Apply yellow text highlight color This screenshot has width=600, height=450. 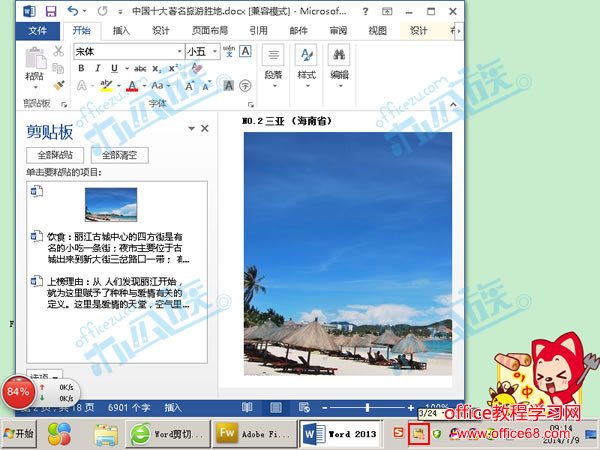[x=106, y=86]
